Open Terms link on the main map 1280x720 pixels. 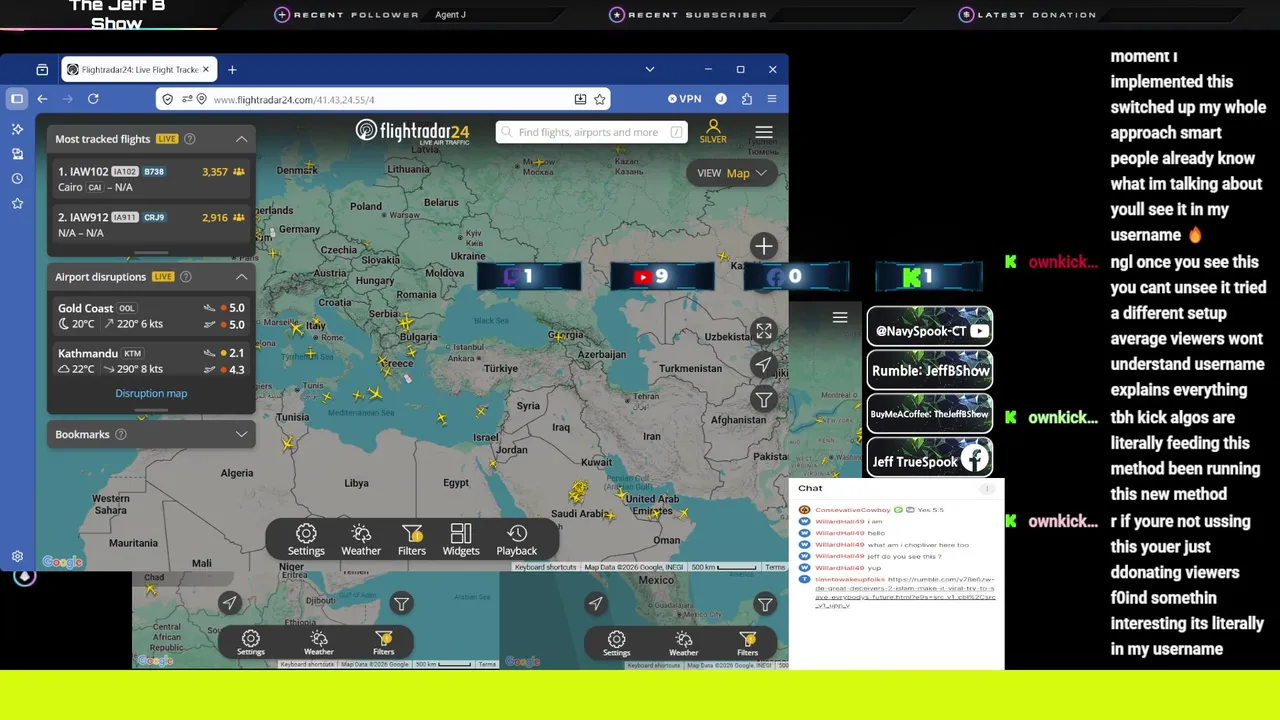pos(776,567)
